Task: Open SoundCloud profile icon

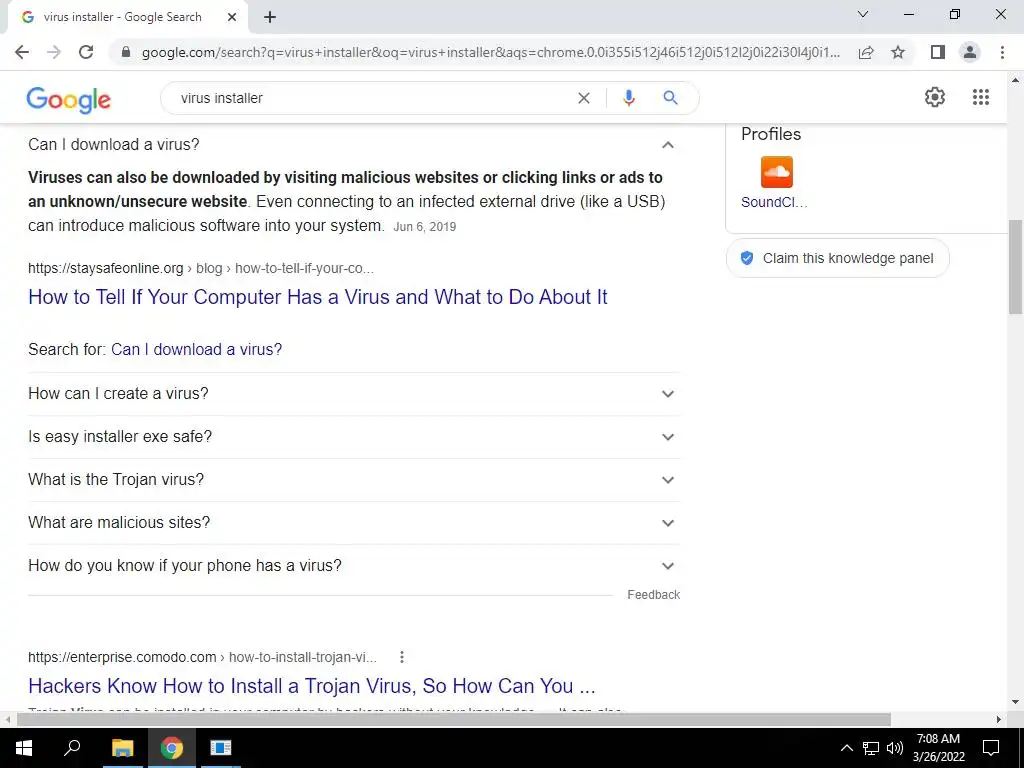Action: (x=776, y=172)
